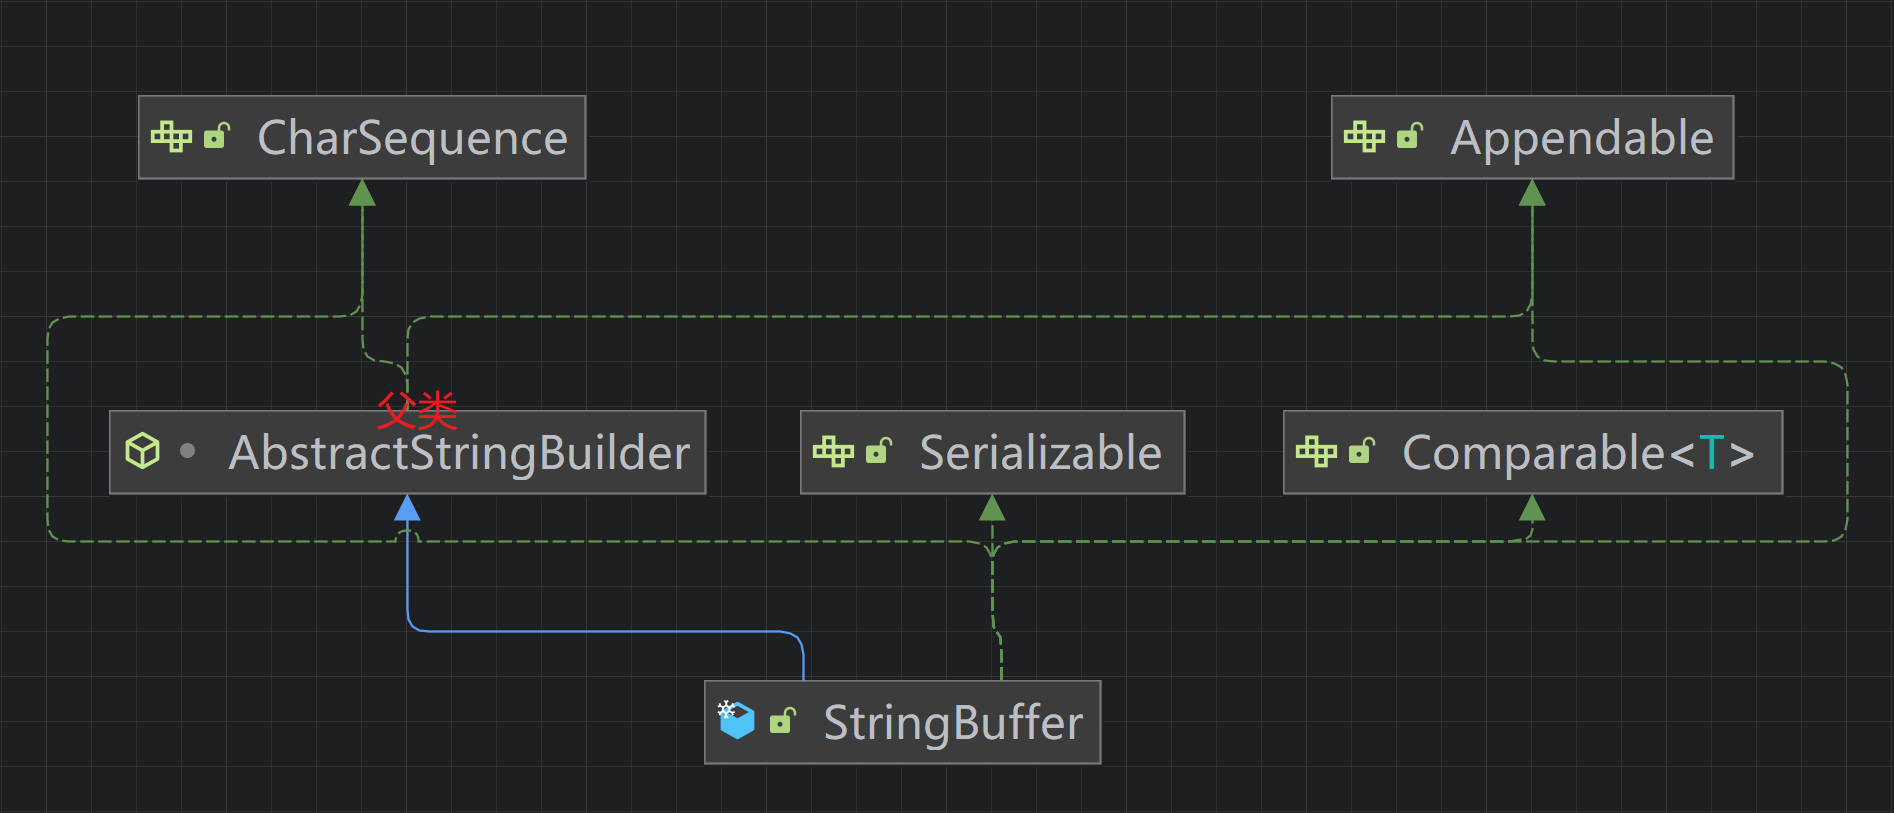Click the public lock icon on Comparable<T>
1894x813 pixels.
[1361, 451]
